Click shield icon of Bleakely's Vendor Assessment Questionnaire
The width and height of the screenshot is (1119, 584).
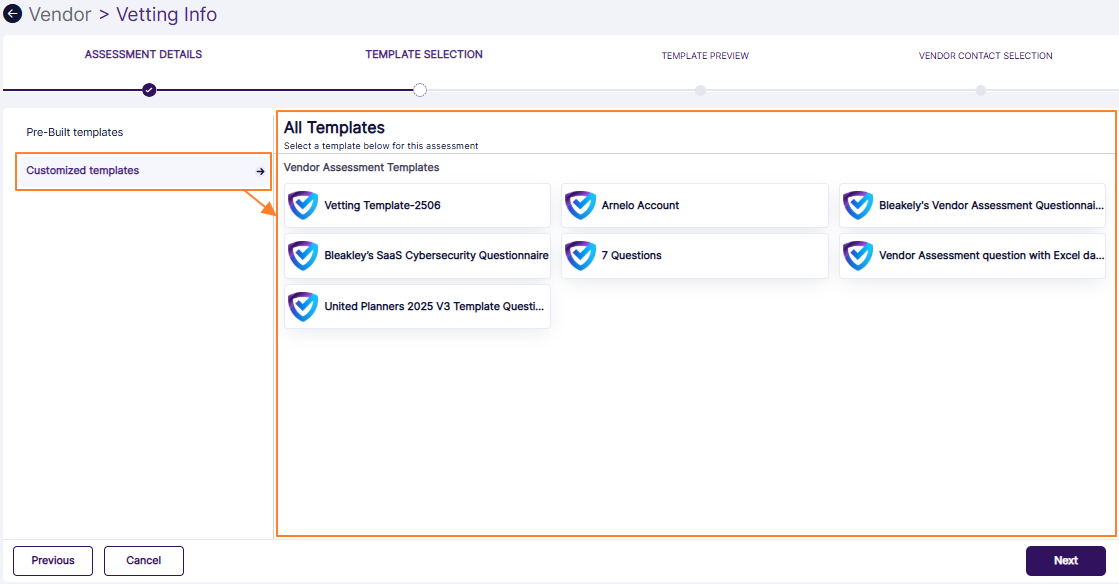point(857,205)
